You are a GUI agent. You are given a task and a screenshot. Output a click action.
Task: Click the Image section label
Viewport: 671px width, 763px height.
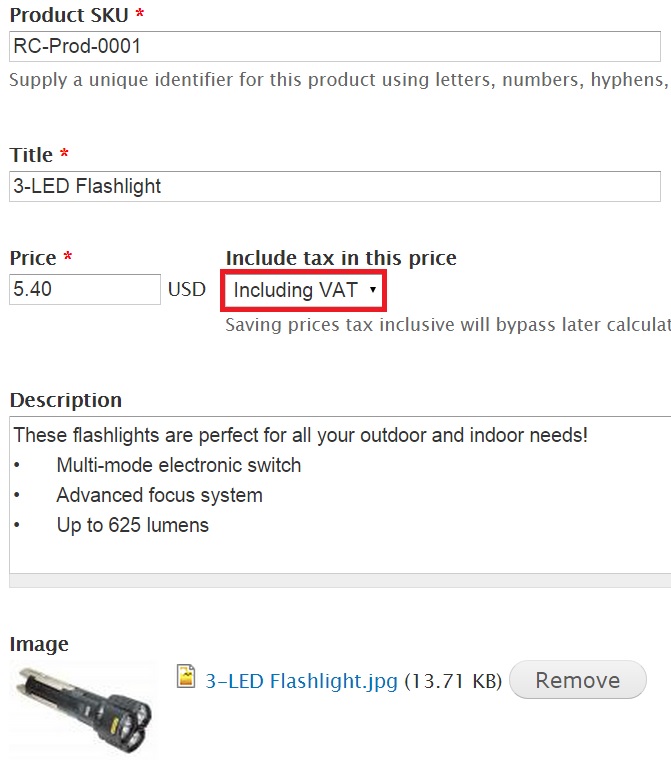[x=39, y=644]
